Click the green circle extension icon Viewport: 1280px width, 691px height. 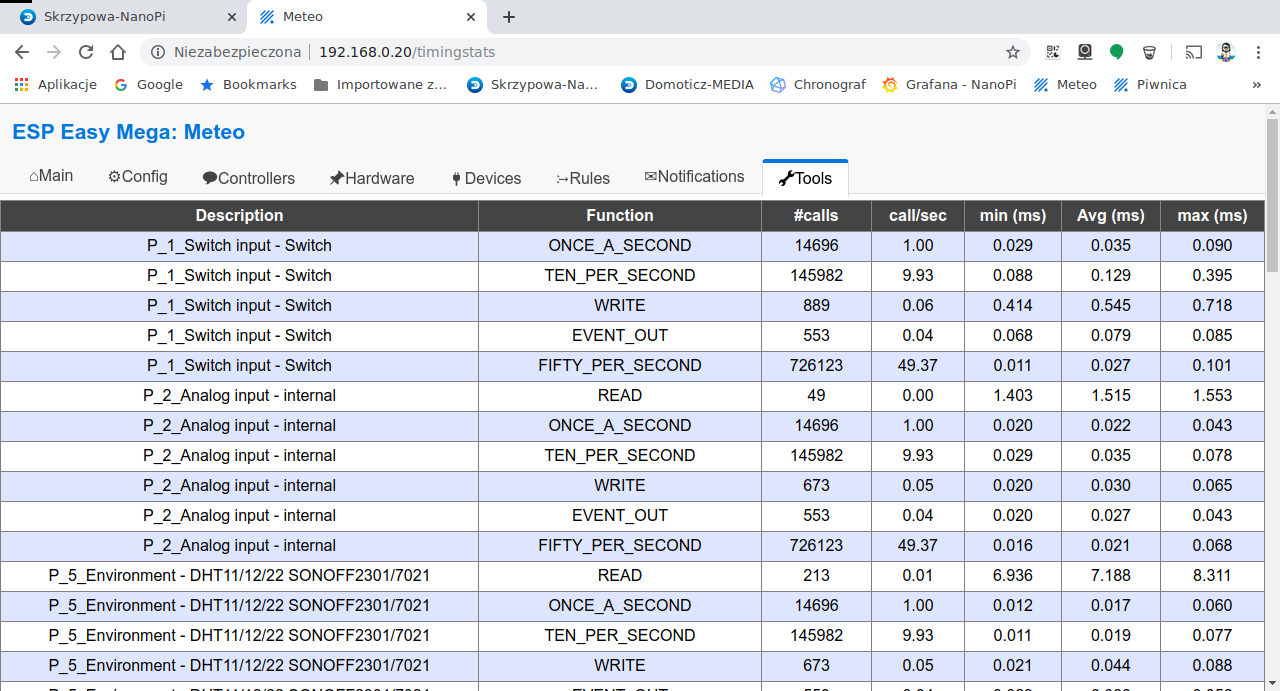[1117, 52]
